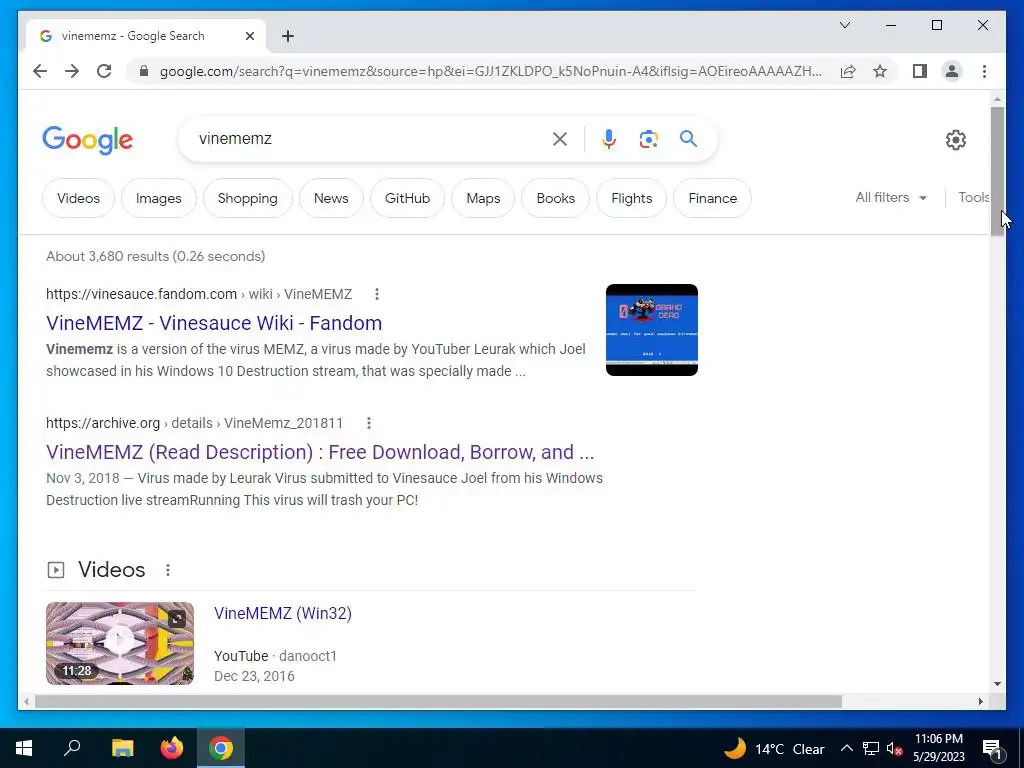Open File Explorer from the taskbar

(122, 748)
